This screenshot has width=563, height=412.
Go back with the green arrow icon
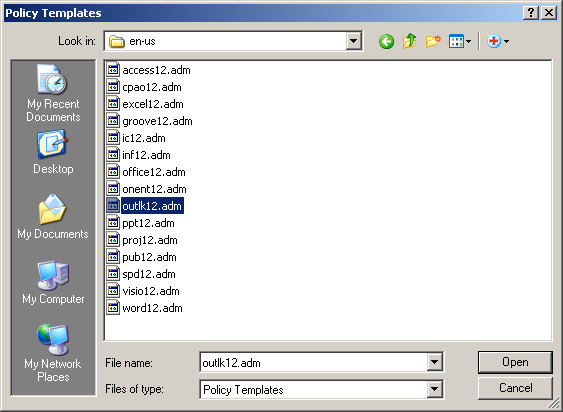386,41
